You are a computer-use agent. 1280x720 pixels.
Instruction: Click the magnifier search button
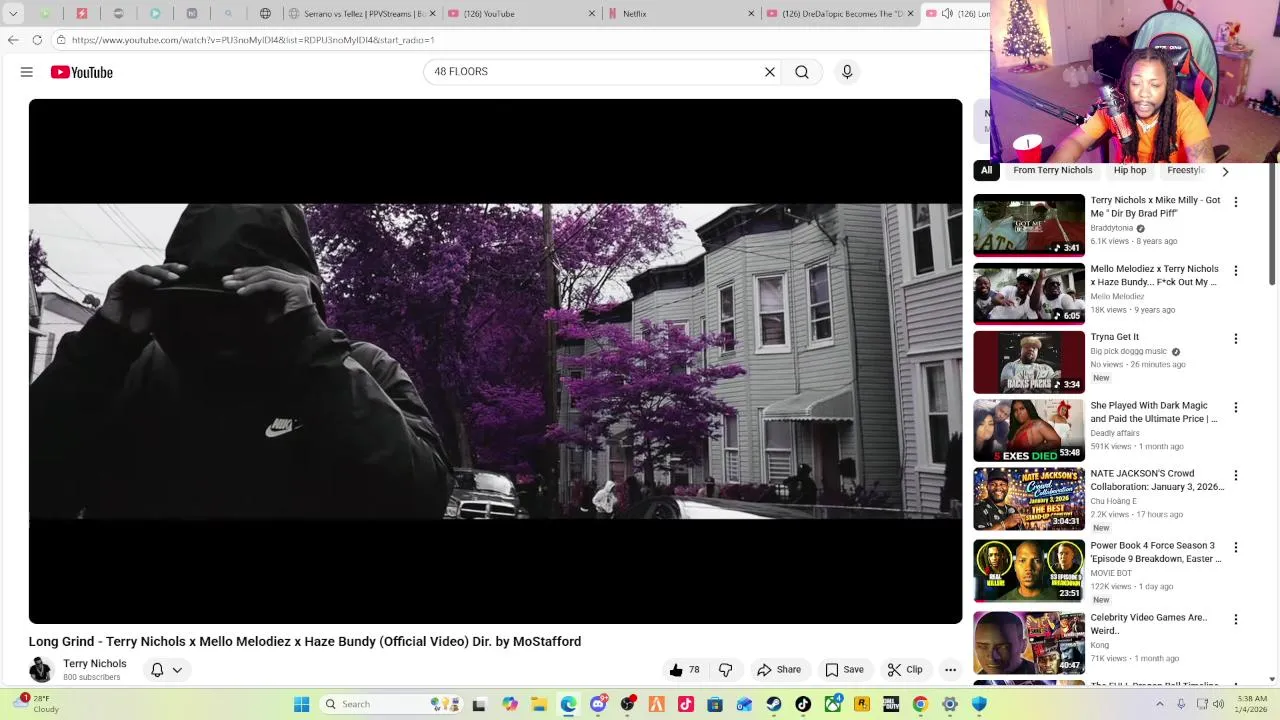point(802,72)
